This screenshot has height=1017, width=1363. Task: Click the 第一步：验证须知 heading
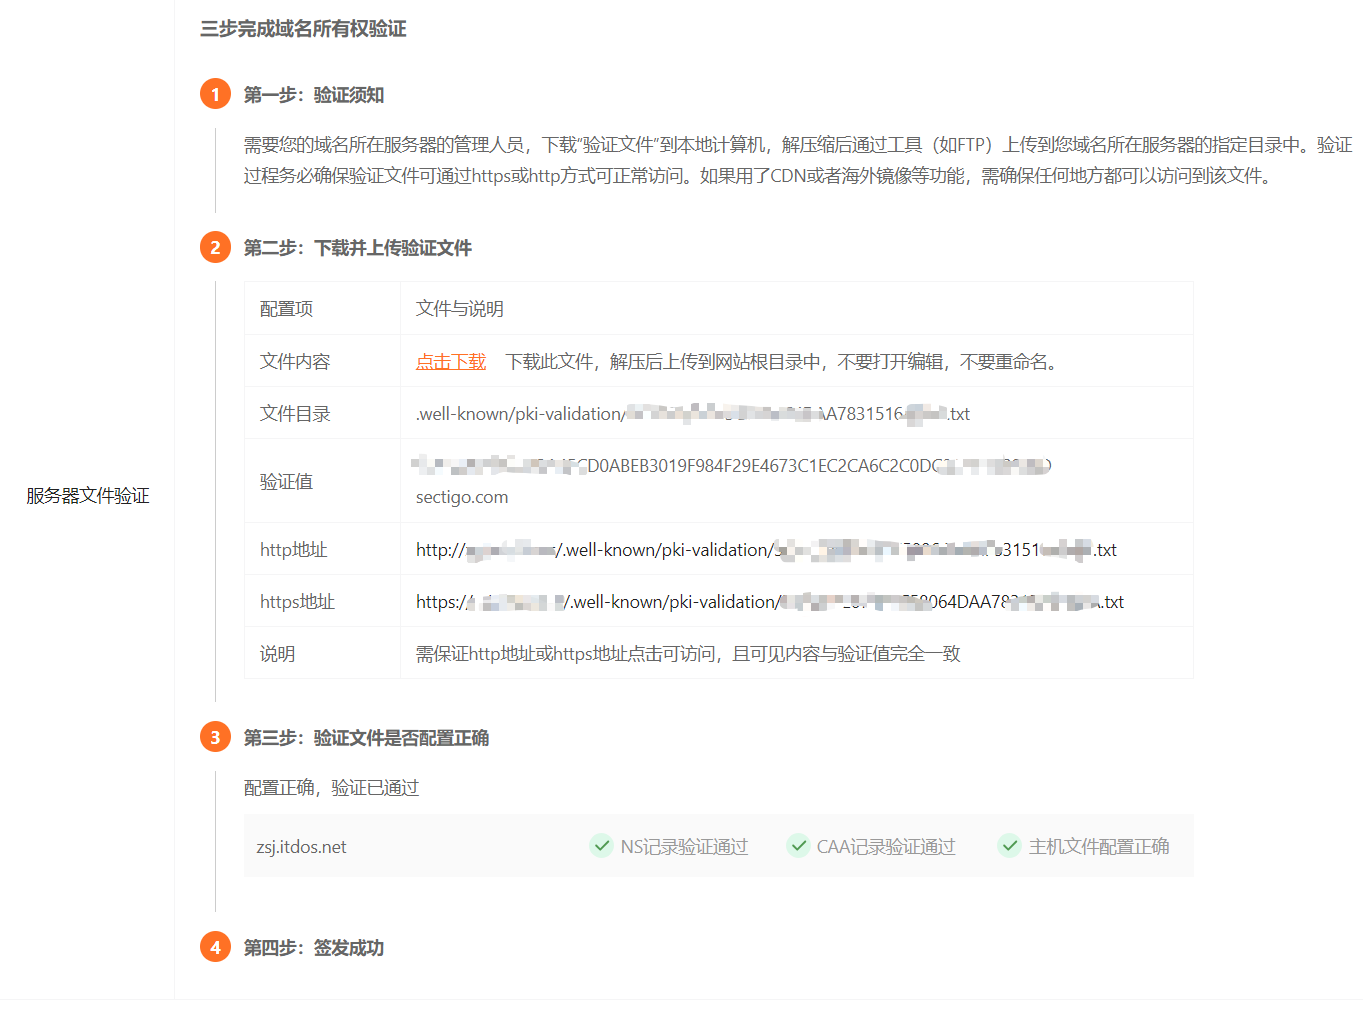coord(314,95)
